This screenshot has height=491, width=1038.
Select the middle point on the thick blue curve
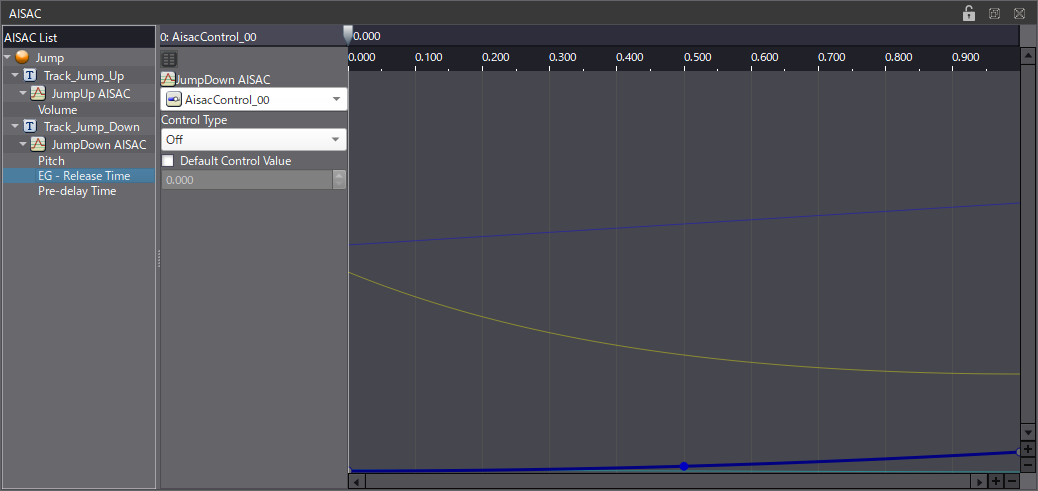coord(684,467)
